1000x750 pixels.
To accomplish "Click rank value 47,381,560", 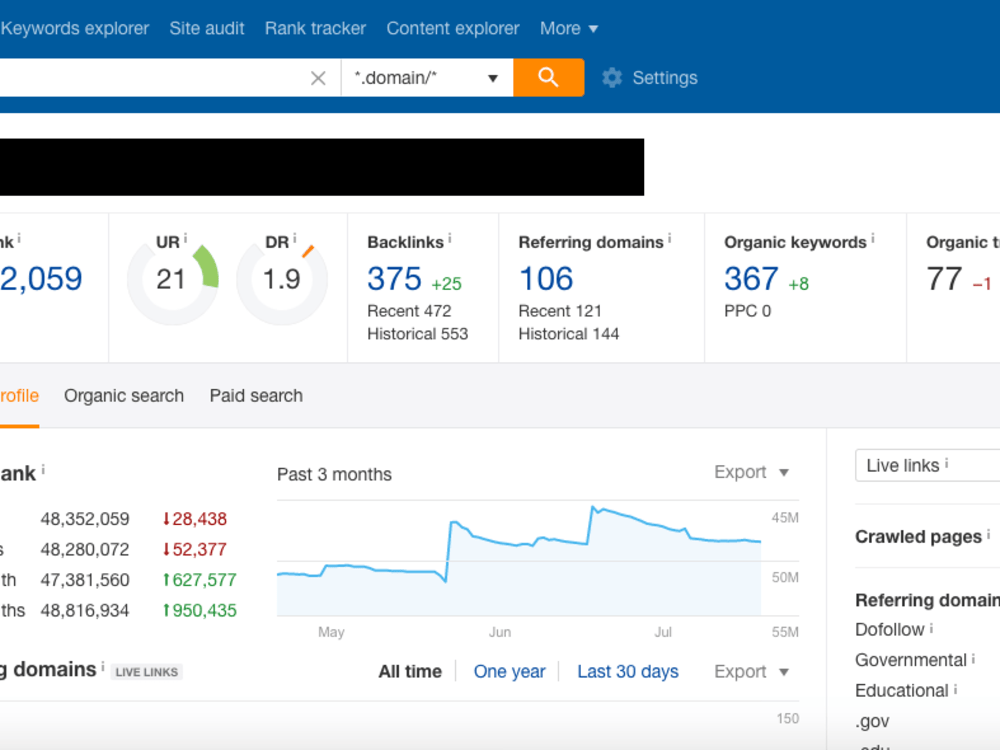I will pyautogui.click(x=85, y=580).
